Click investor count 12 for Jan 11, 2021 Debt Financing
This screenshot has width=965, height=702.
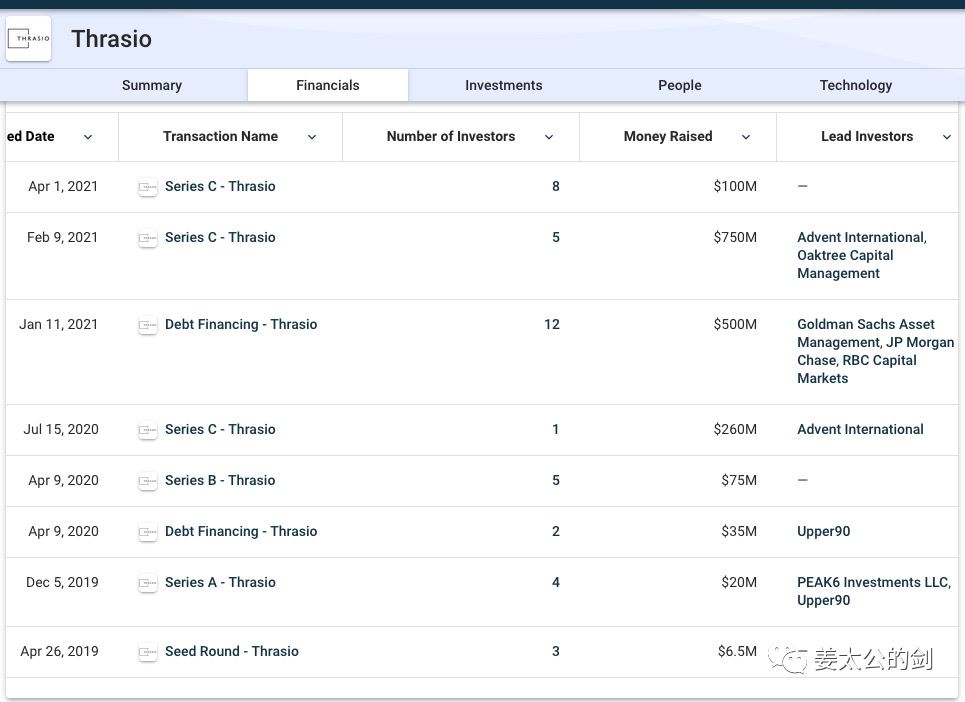pyautogui.click(x=552, y=325)
